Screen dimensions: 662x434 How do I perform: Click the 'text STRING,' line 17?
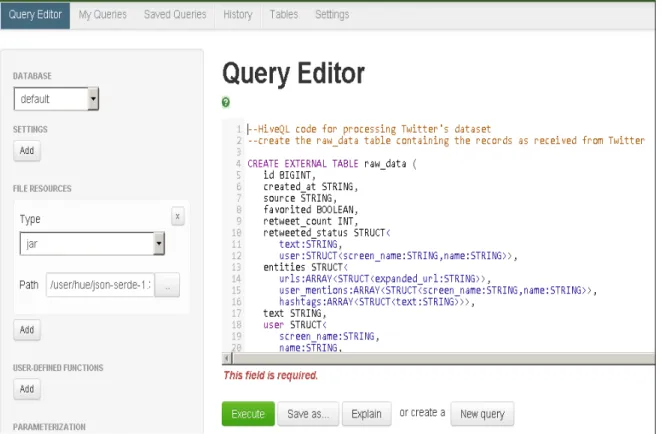click(295, 313)
